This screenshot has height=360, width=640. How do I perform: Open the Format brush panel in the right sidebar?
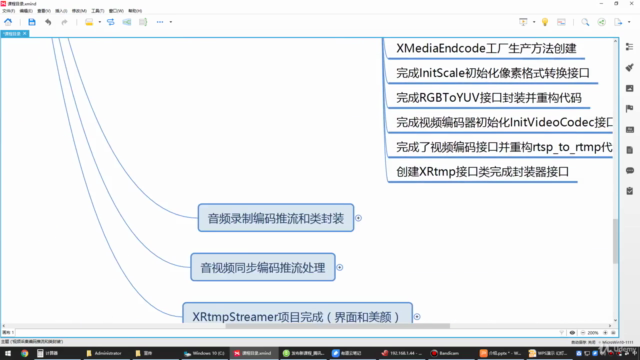(629, 67)
